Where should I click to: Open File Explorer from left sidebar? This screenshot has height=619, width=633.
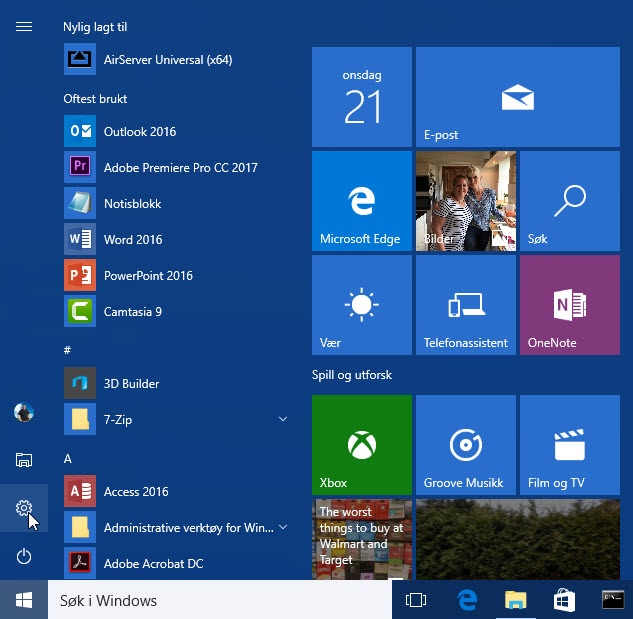coord(24,460)
